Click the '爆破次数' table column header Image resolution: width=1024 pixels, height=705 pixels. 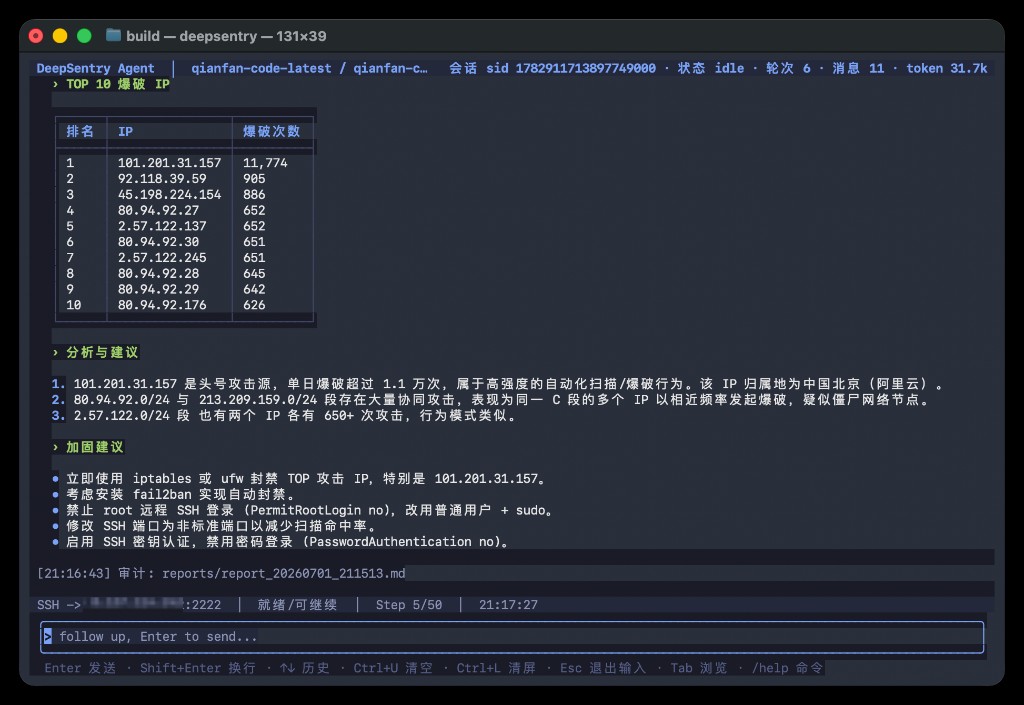click(272, 131)
